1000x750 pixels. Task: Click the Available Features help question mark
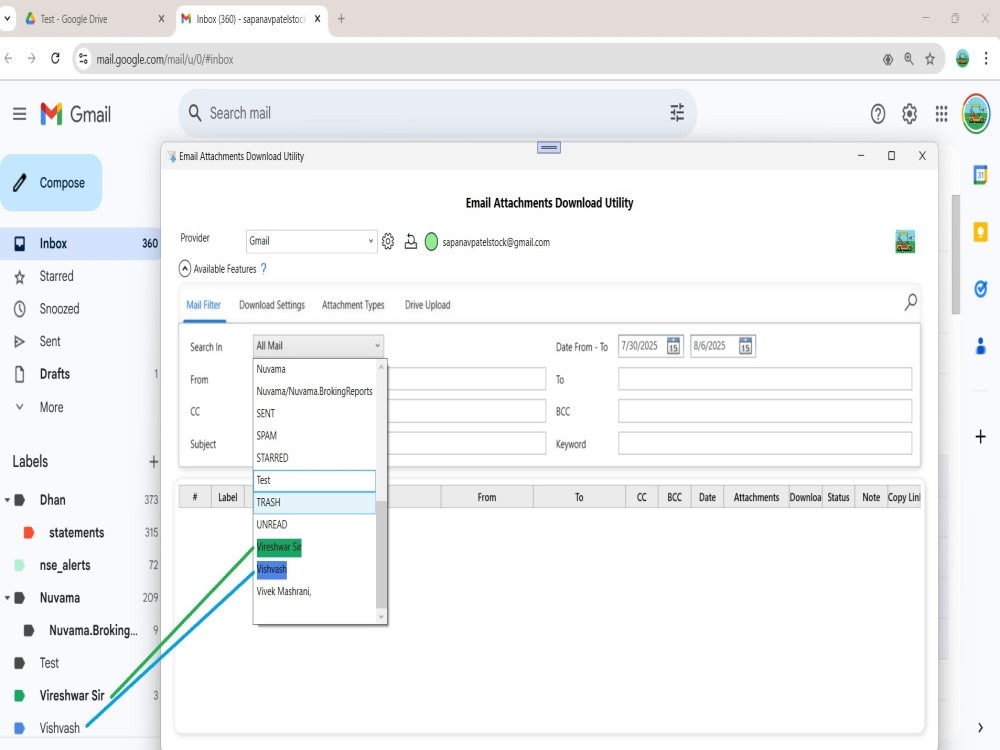263,268
